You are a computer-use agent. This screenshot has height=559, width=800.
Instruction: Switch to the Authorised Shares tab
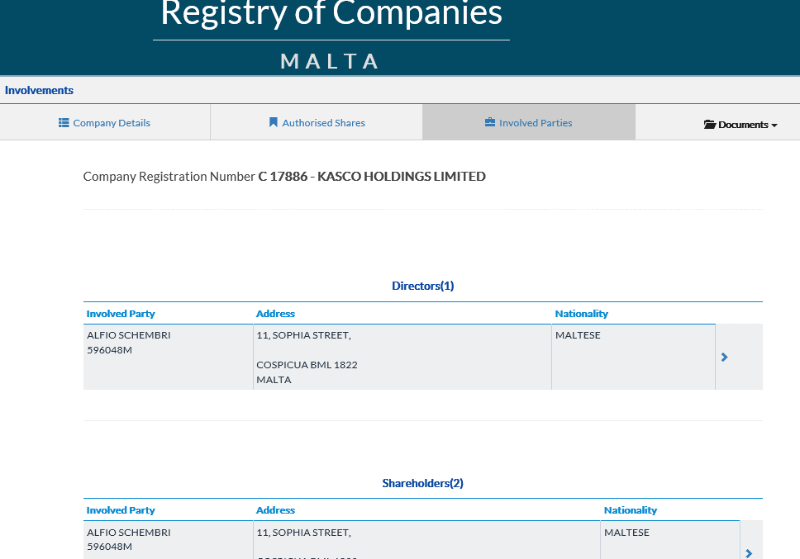pos(316,122)
